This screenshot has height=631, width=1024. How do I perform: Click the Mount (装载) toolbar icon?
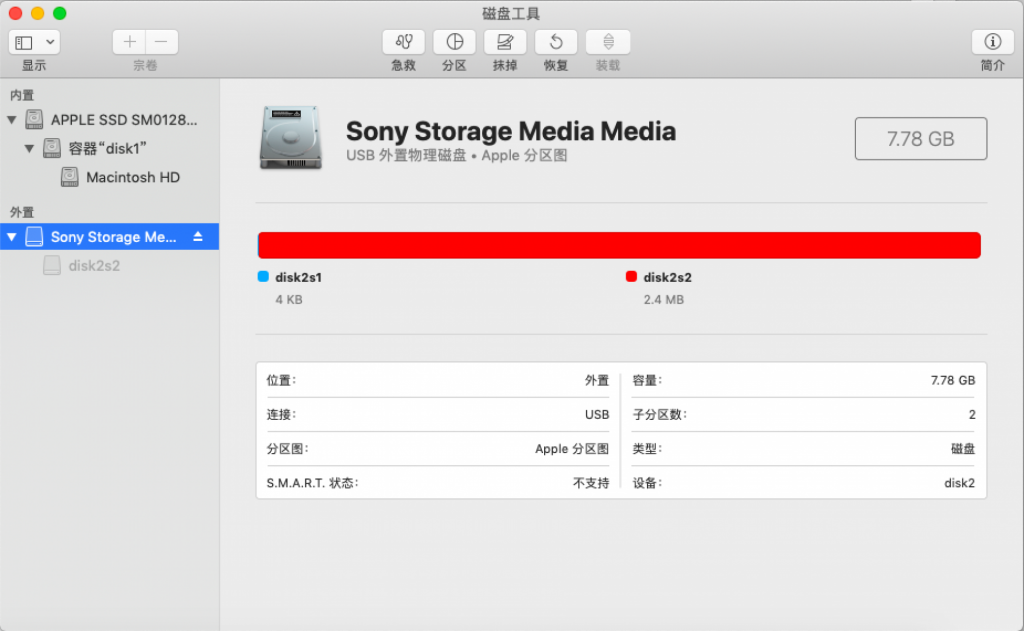point(607,42)
